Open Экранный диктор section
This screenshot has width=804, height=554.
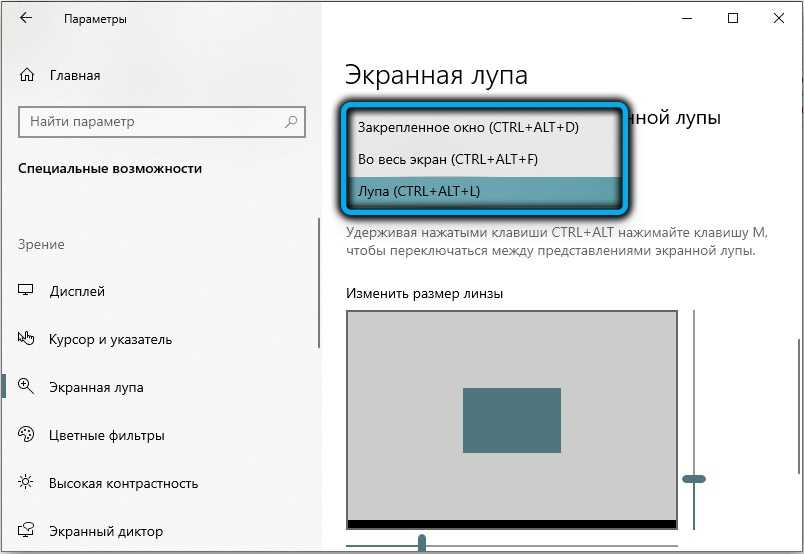click(x=106, y=531)
